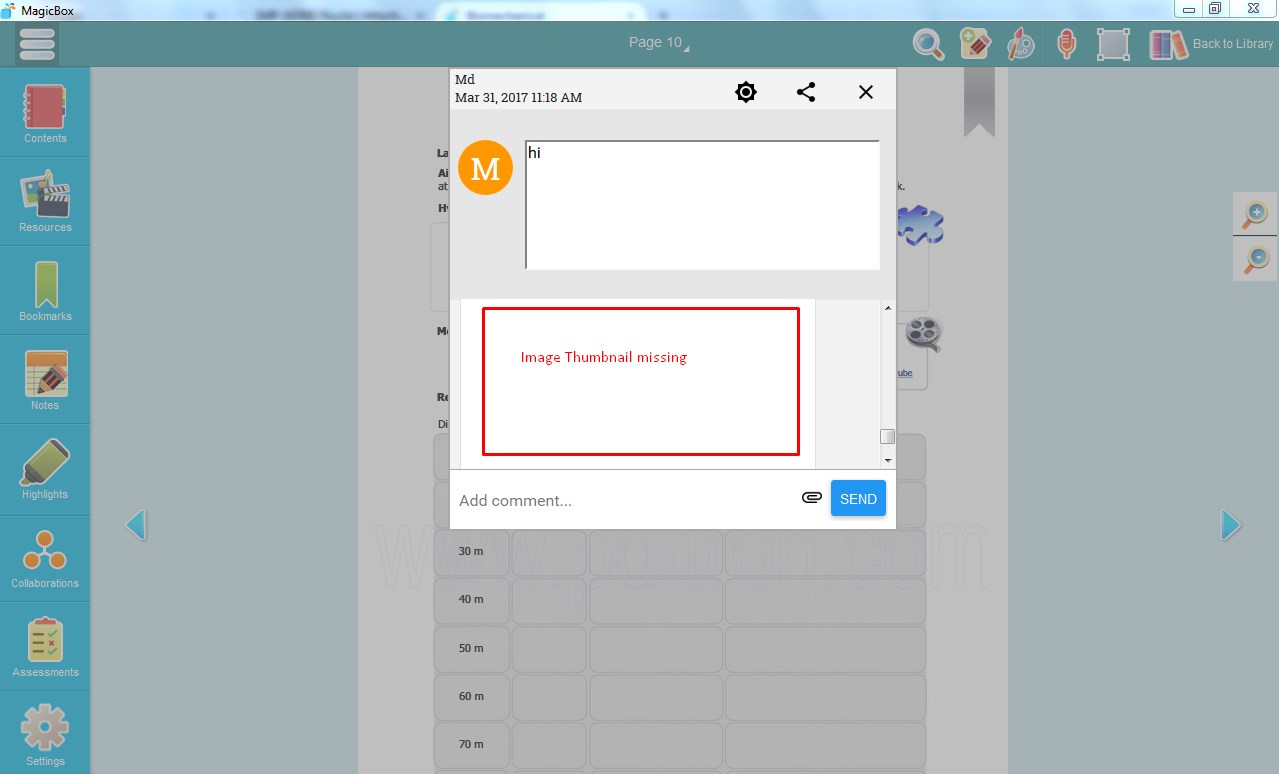
Task: Toggle the page bookmark ribbon
Action: [979, 102]
